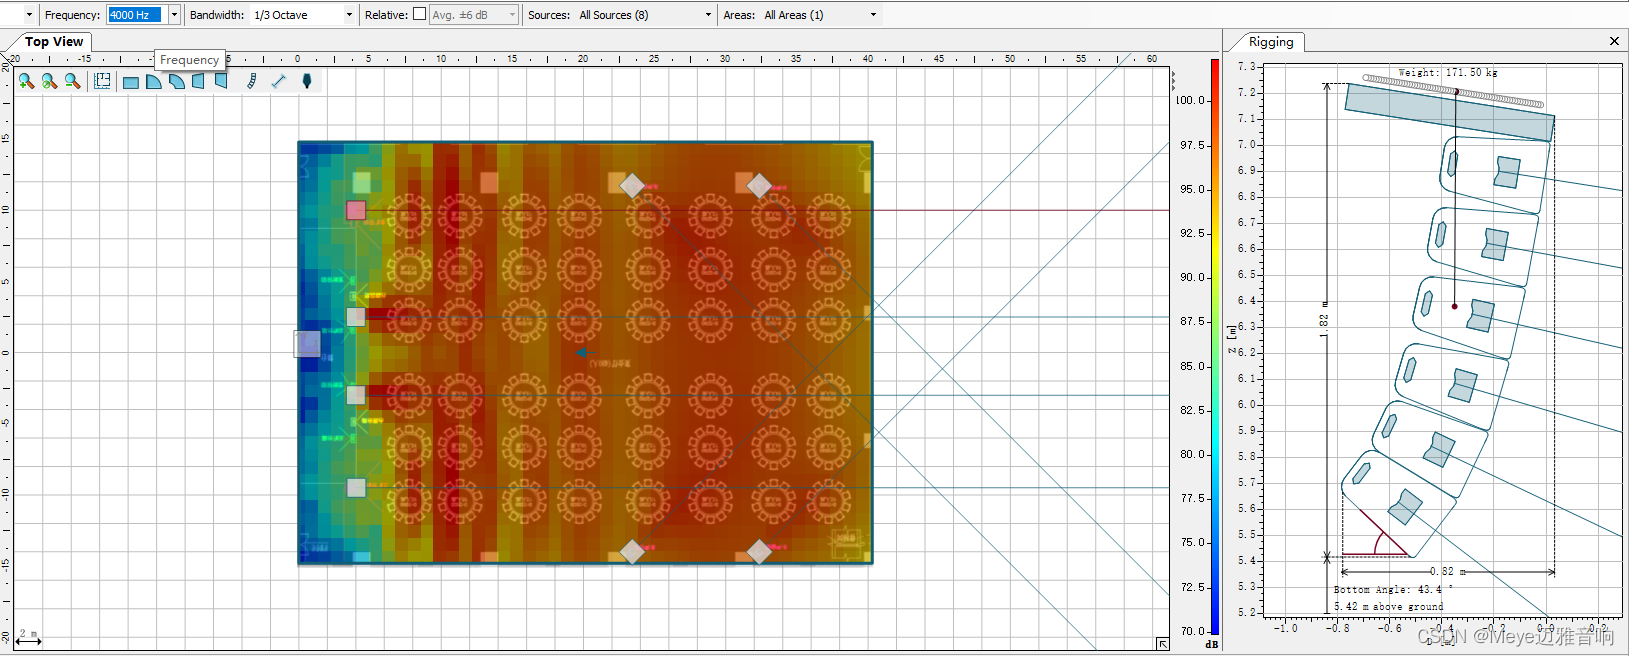Select the blue square source left of map
The image size is (1629, 656).
click(x=307, y=344)
